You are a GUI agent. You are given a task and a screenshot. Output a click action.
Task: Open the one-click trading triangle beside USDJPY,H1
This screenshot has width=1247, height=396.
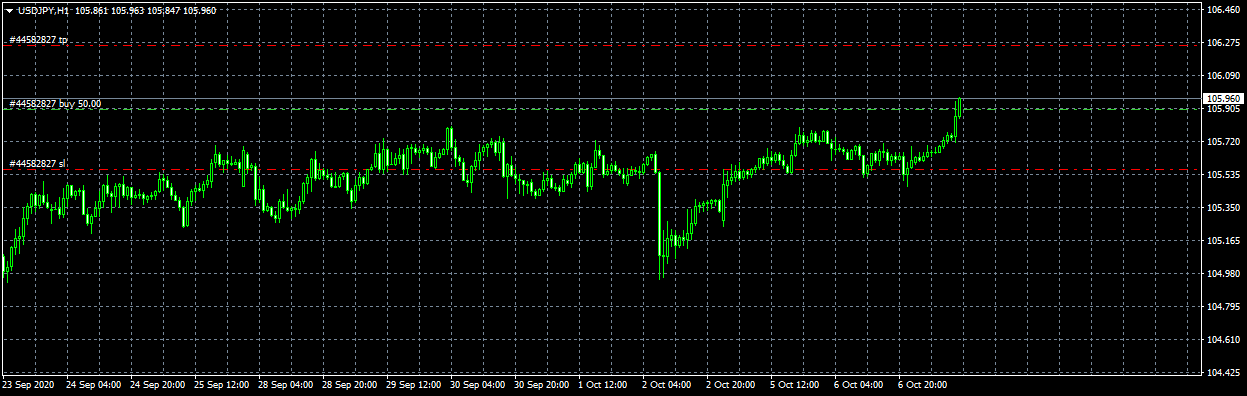point(9,10)
